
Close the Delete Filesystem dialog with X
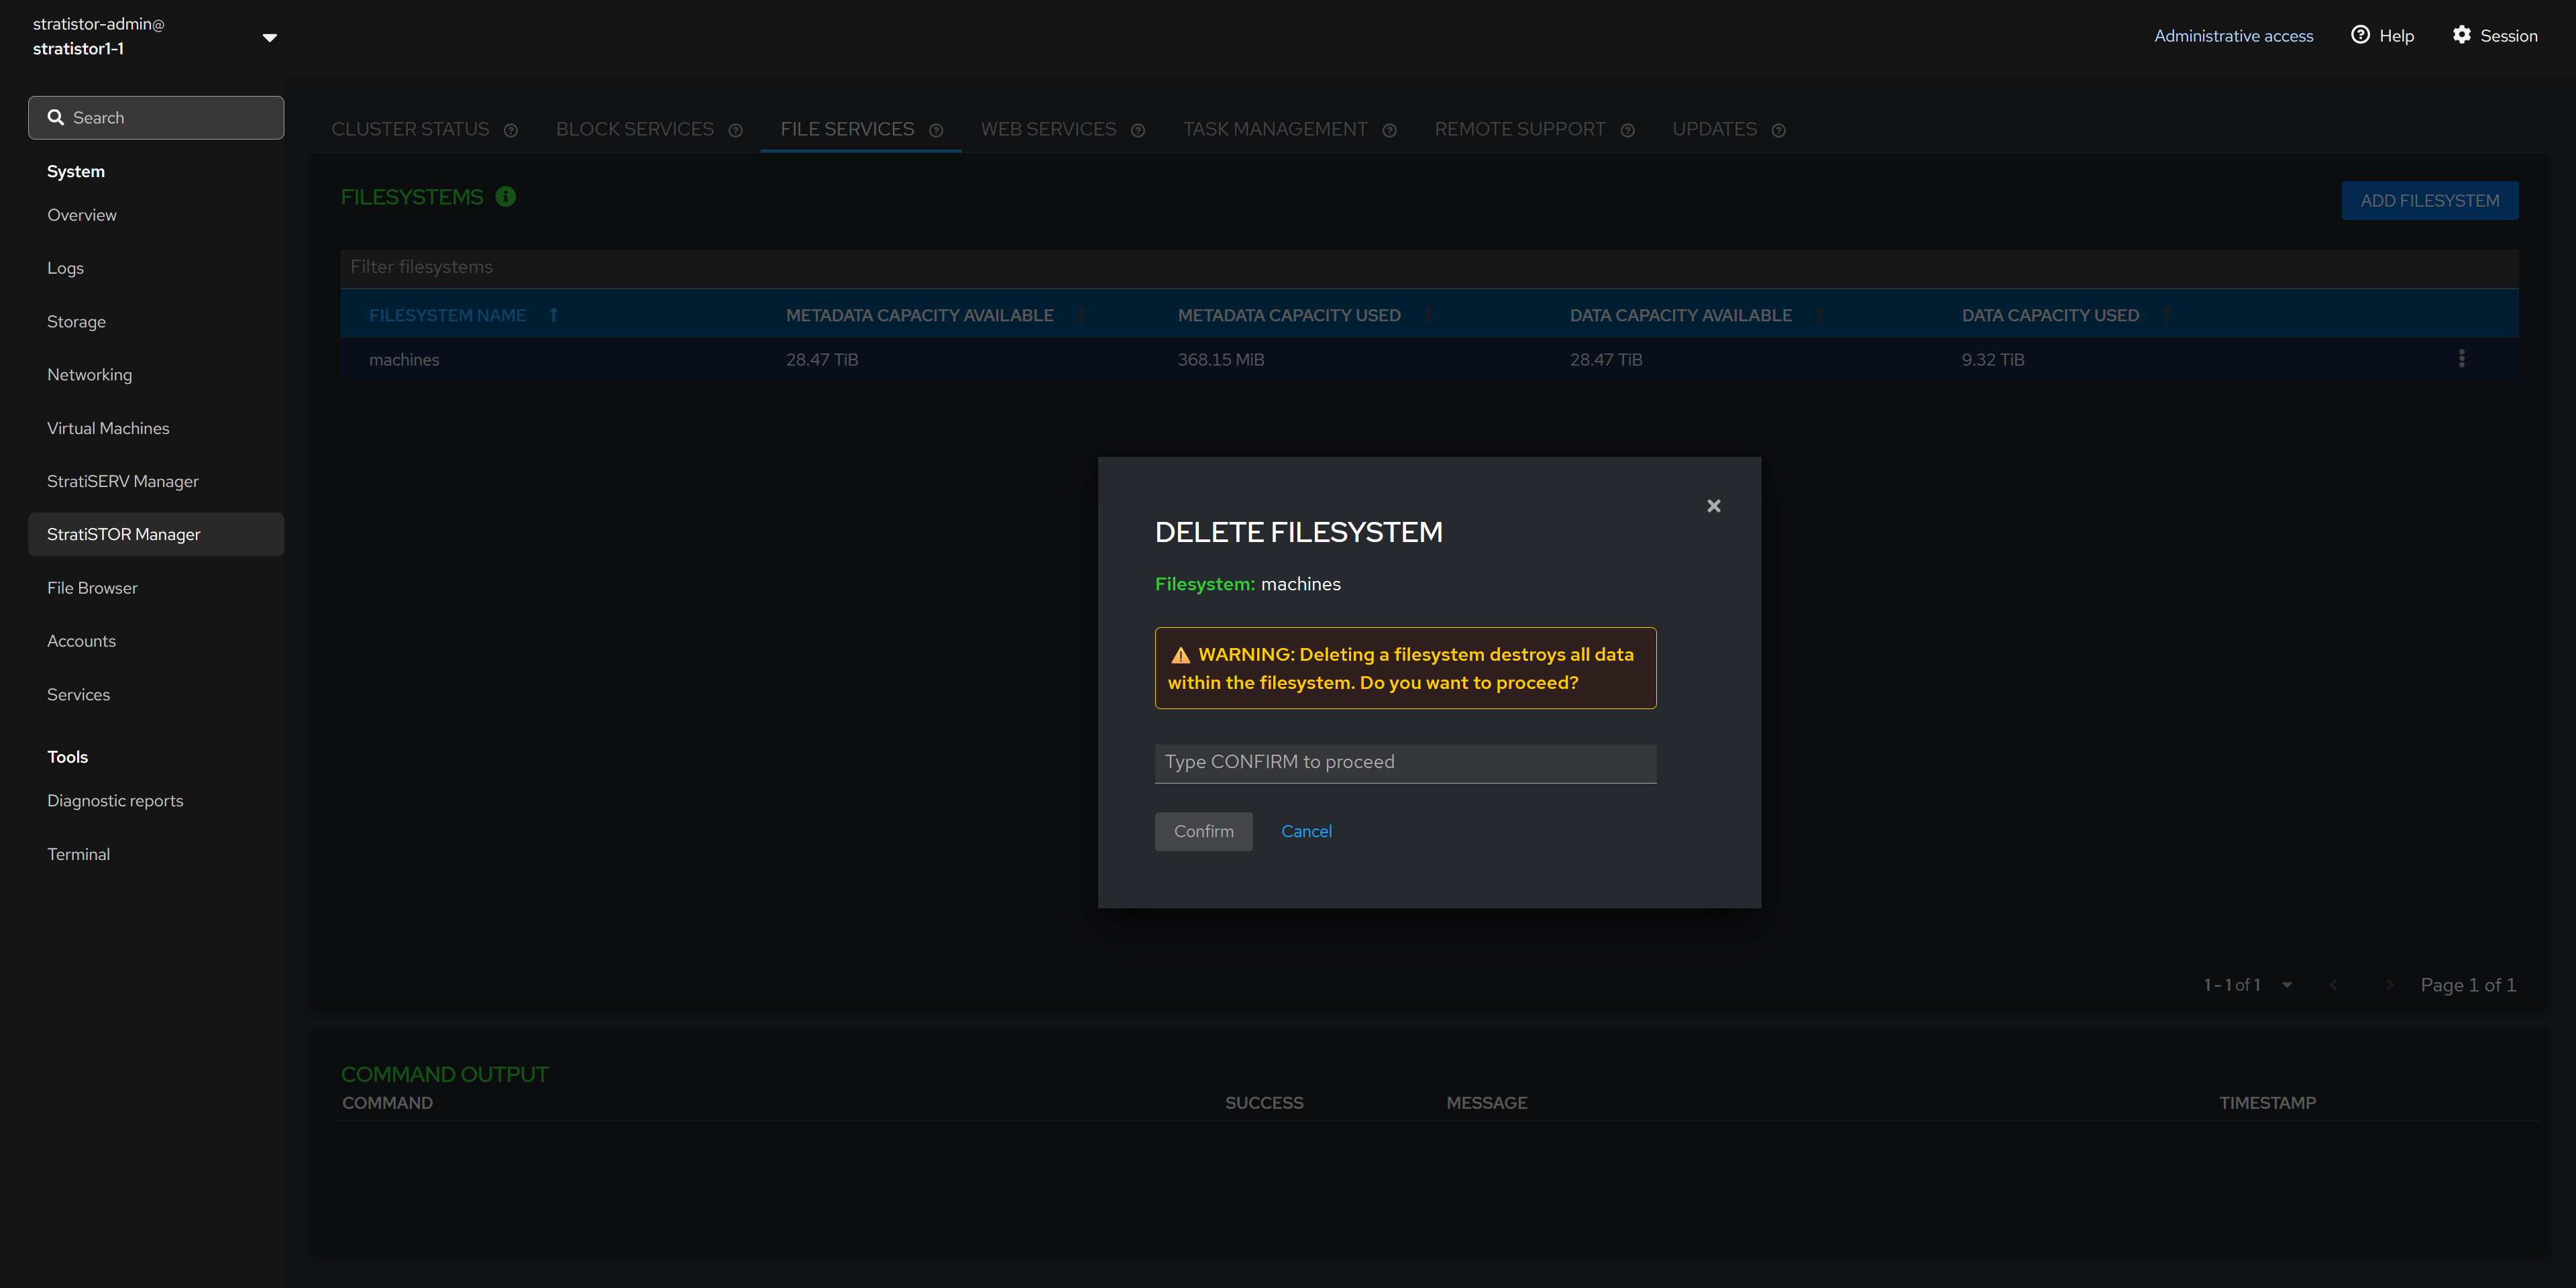click(x=1713, y=506)
